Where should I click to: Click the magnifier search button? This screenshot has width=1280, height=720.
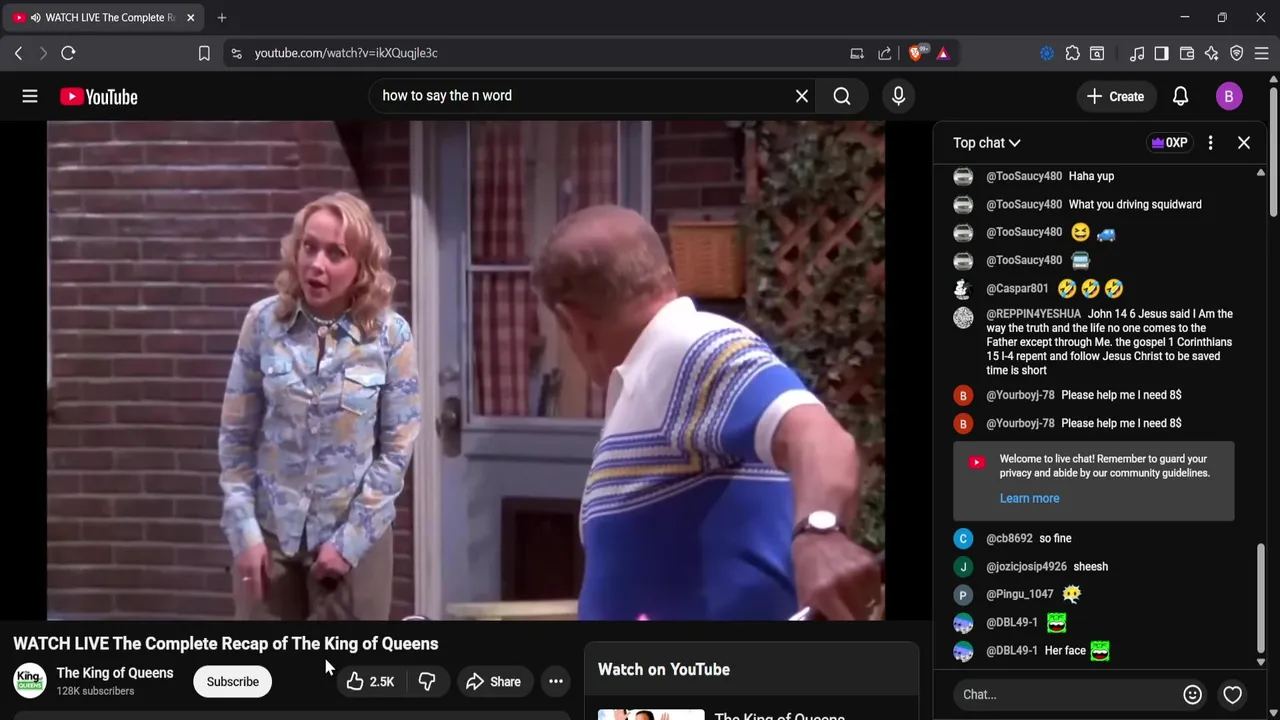[842, 96]
